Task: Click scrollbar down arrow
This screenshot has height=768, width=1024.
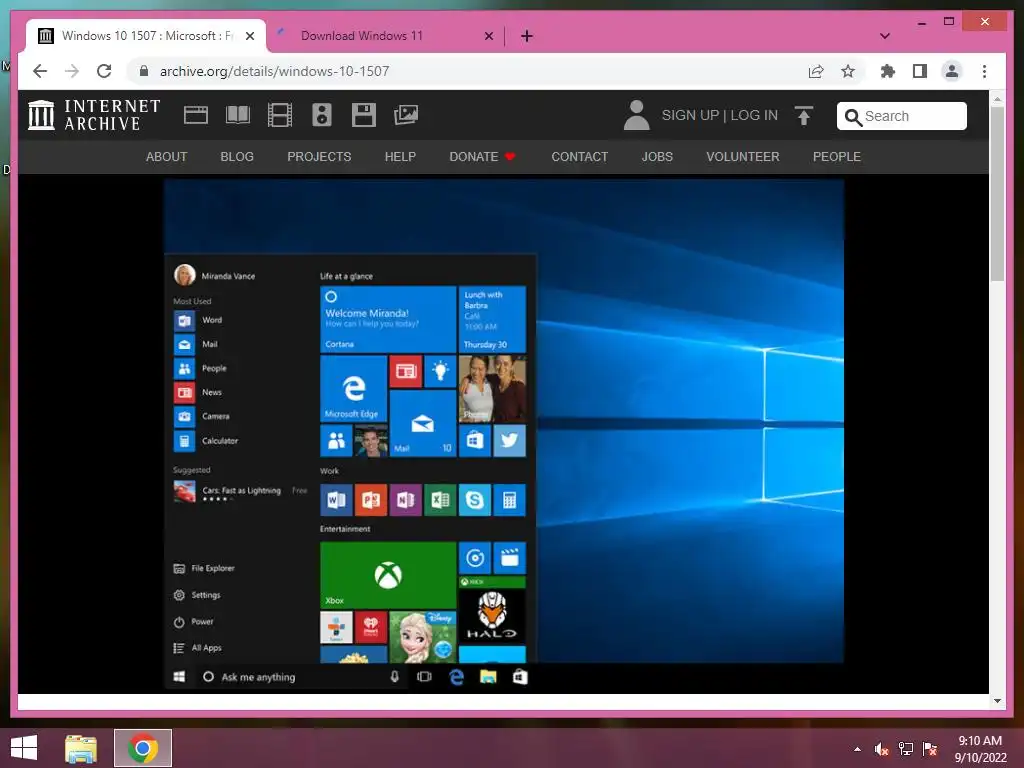Action: (997, 701)
